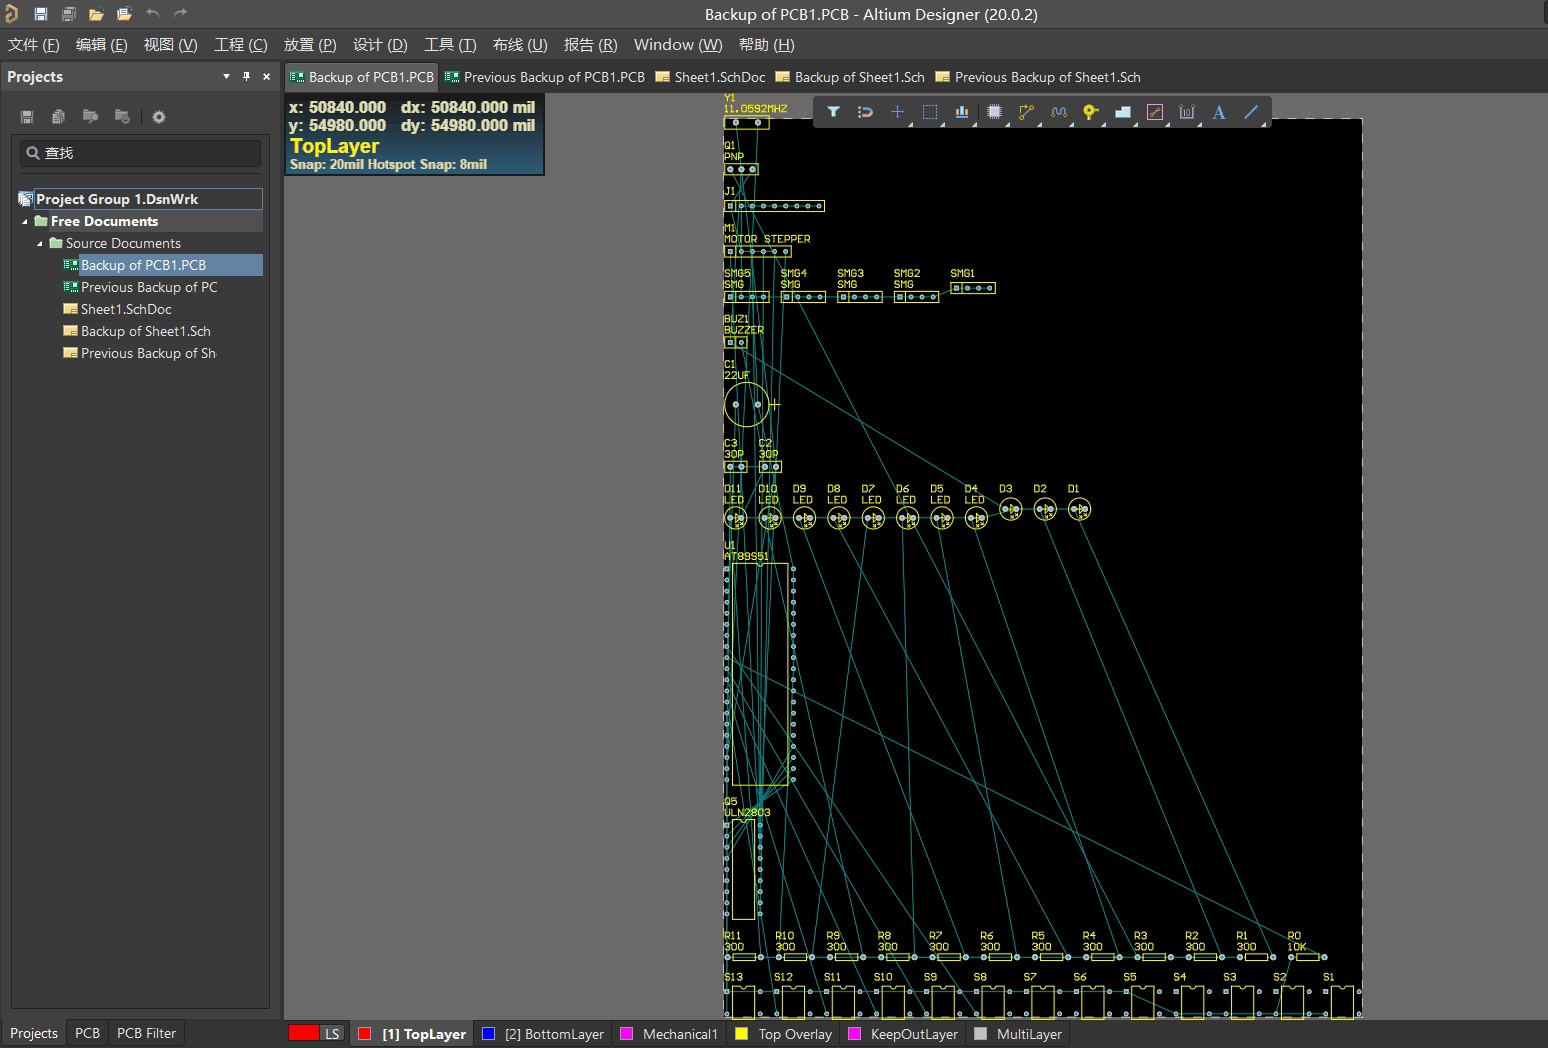Open the 工程 (C) menu

[x=240, y=45]
